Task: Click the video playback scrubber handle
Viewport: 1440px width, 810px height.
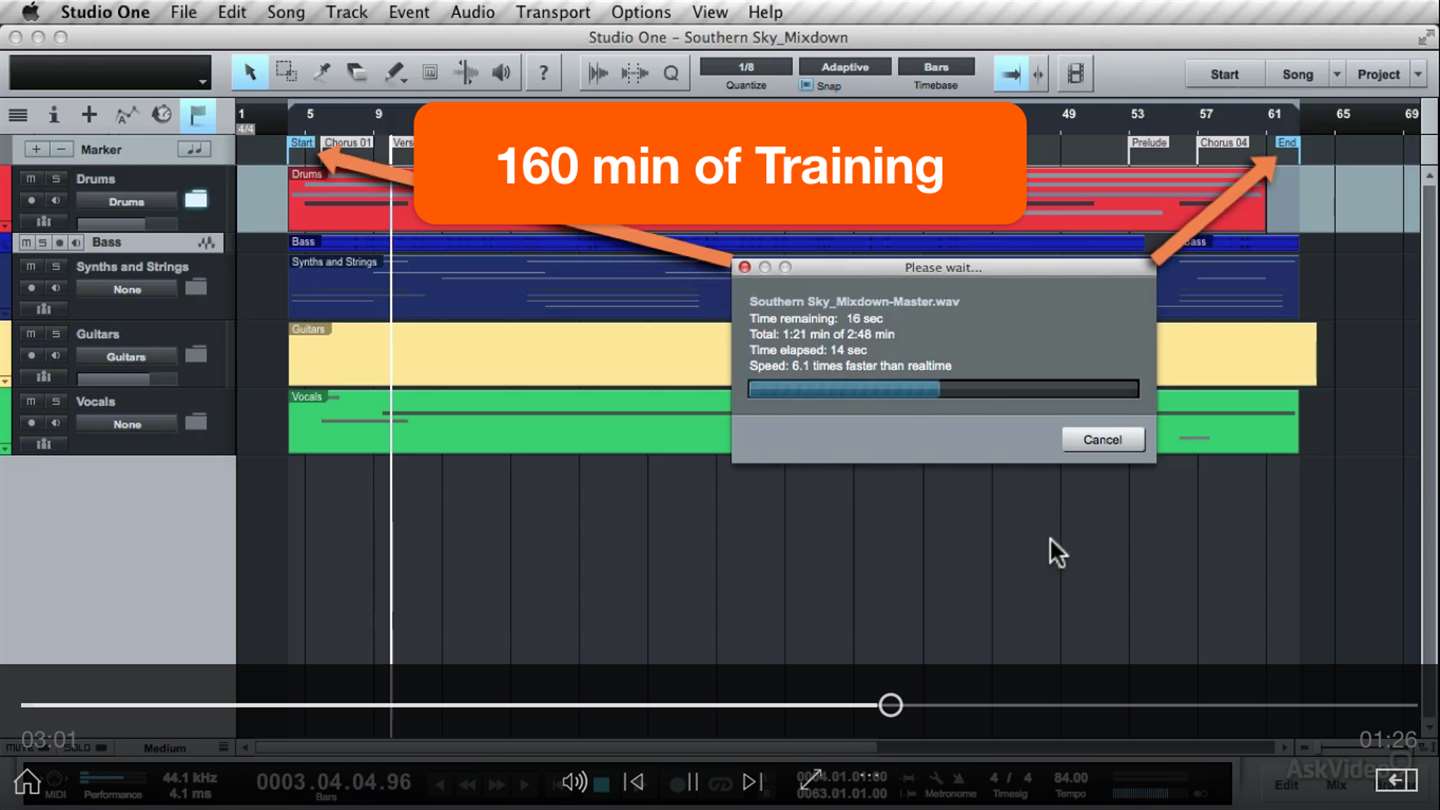Action: [x=890, y=705]
